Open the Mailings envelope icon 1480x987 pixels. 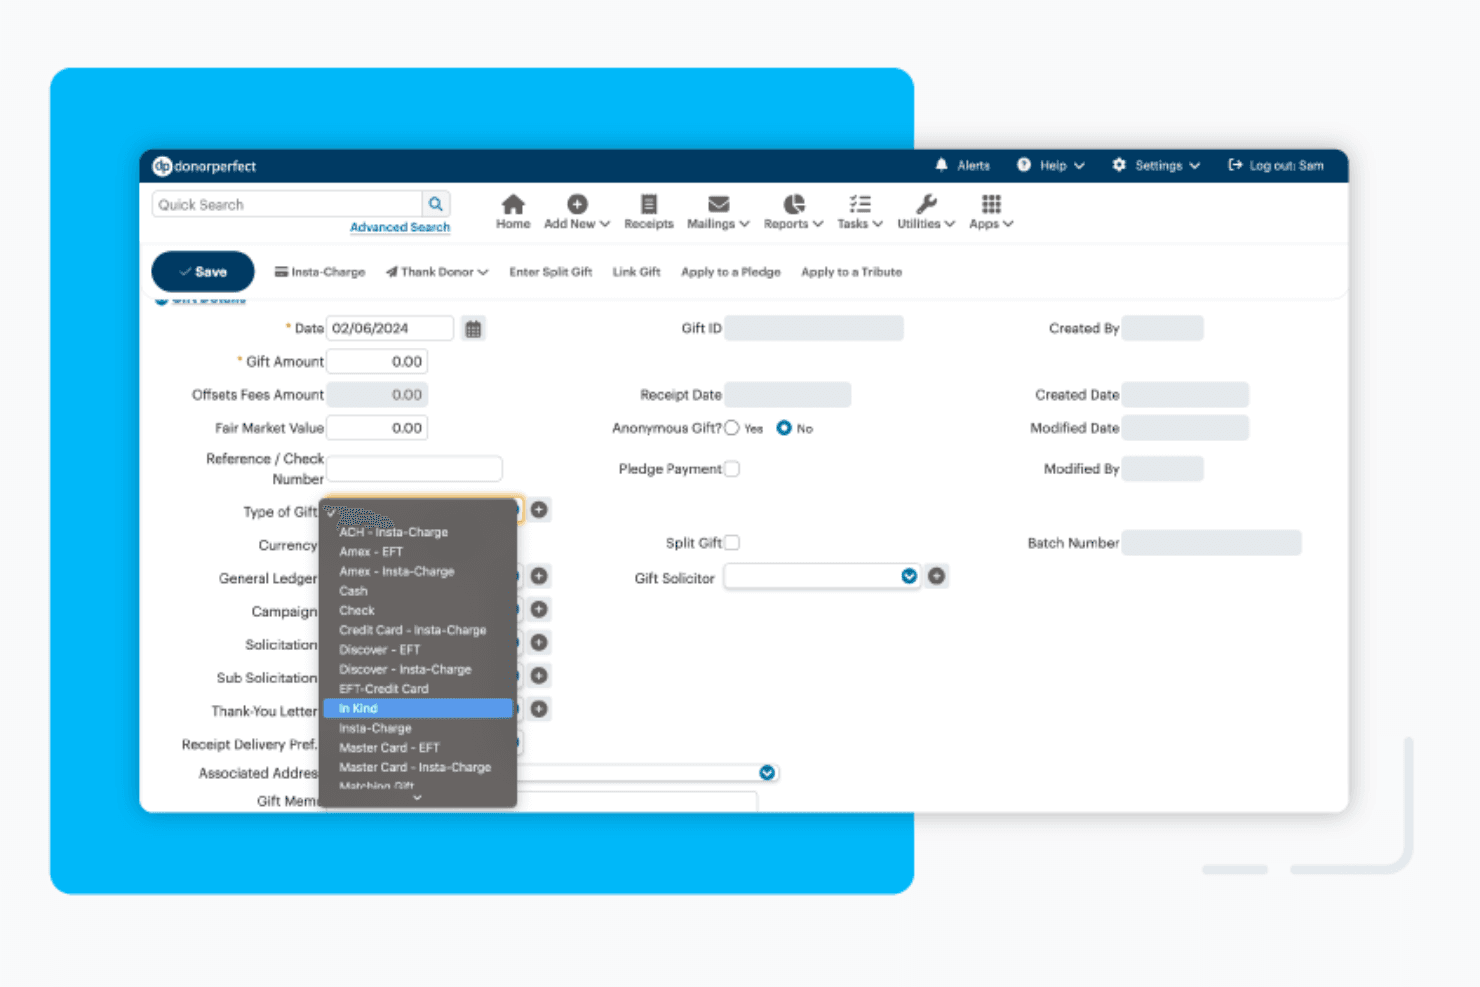[718, 204]
